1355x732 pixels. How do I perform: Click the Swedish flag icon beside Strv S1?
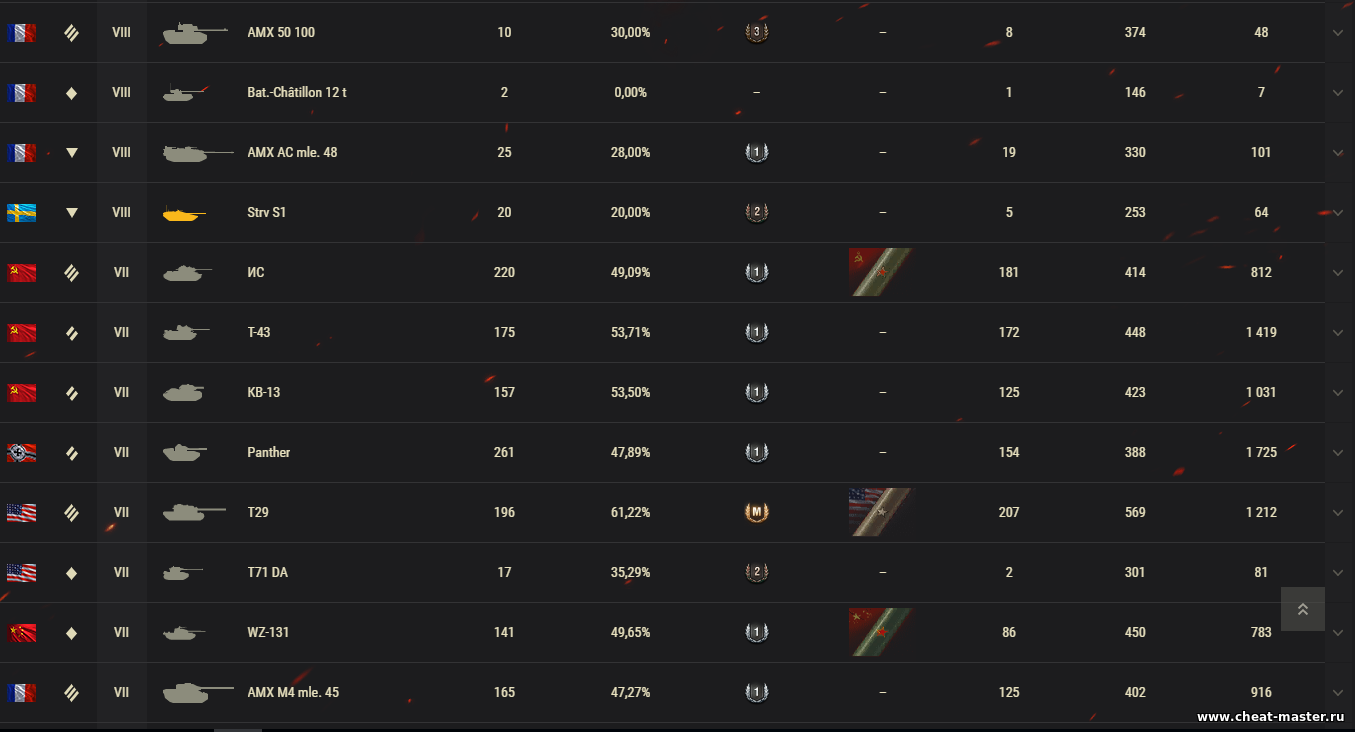tap(21, 213)
